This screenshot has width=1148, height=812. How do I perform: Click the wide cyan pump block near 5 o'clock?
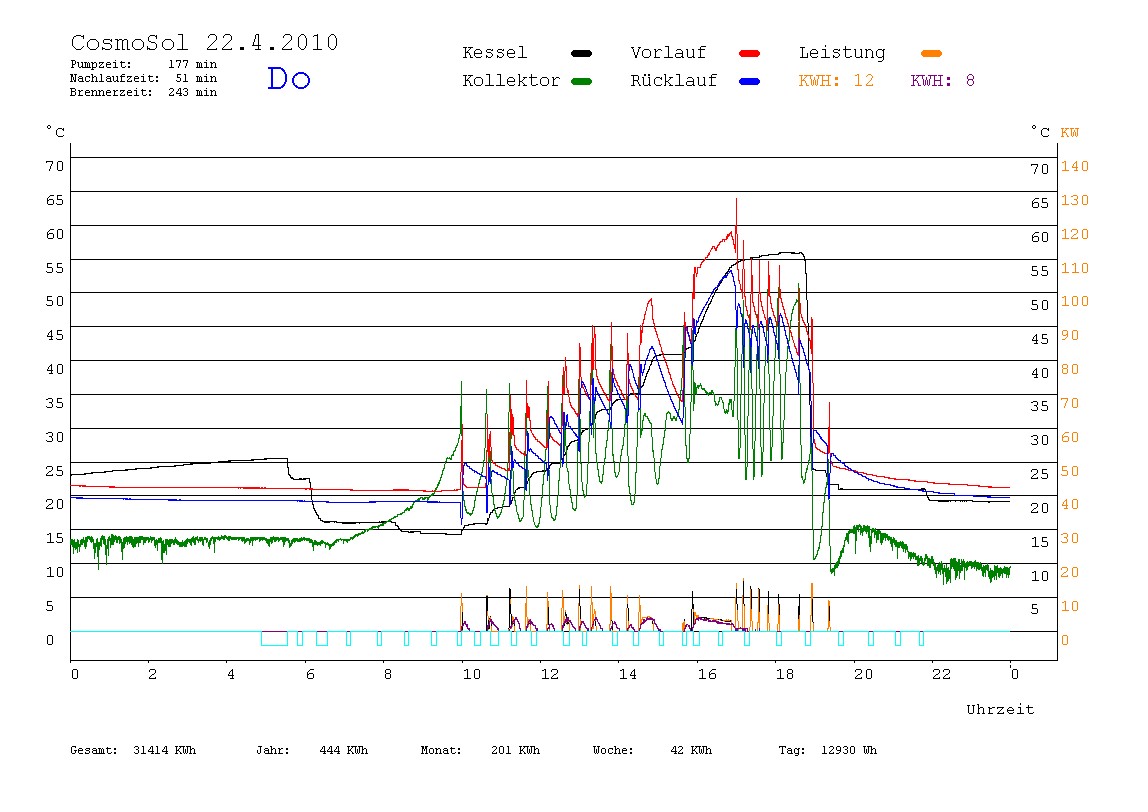275,638
